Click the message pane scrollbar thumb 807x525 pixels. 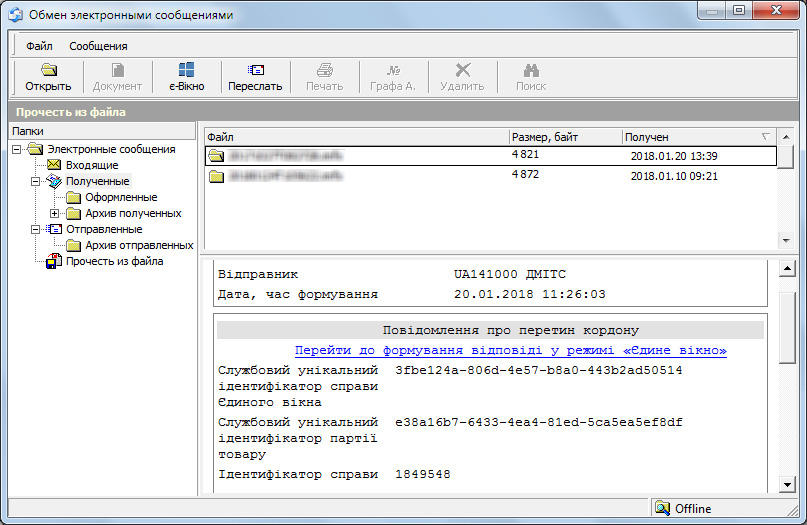click(x=787, y=328)
